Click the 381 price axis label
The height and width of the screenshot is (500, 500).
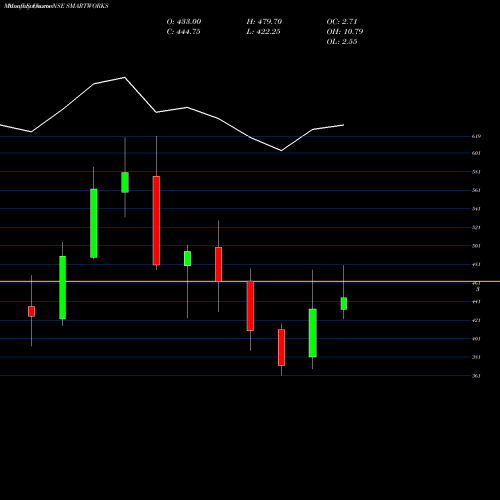(476, 357)
